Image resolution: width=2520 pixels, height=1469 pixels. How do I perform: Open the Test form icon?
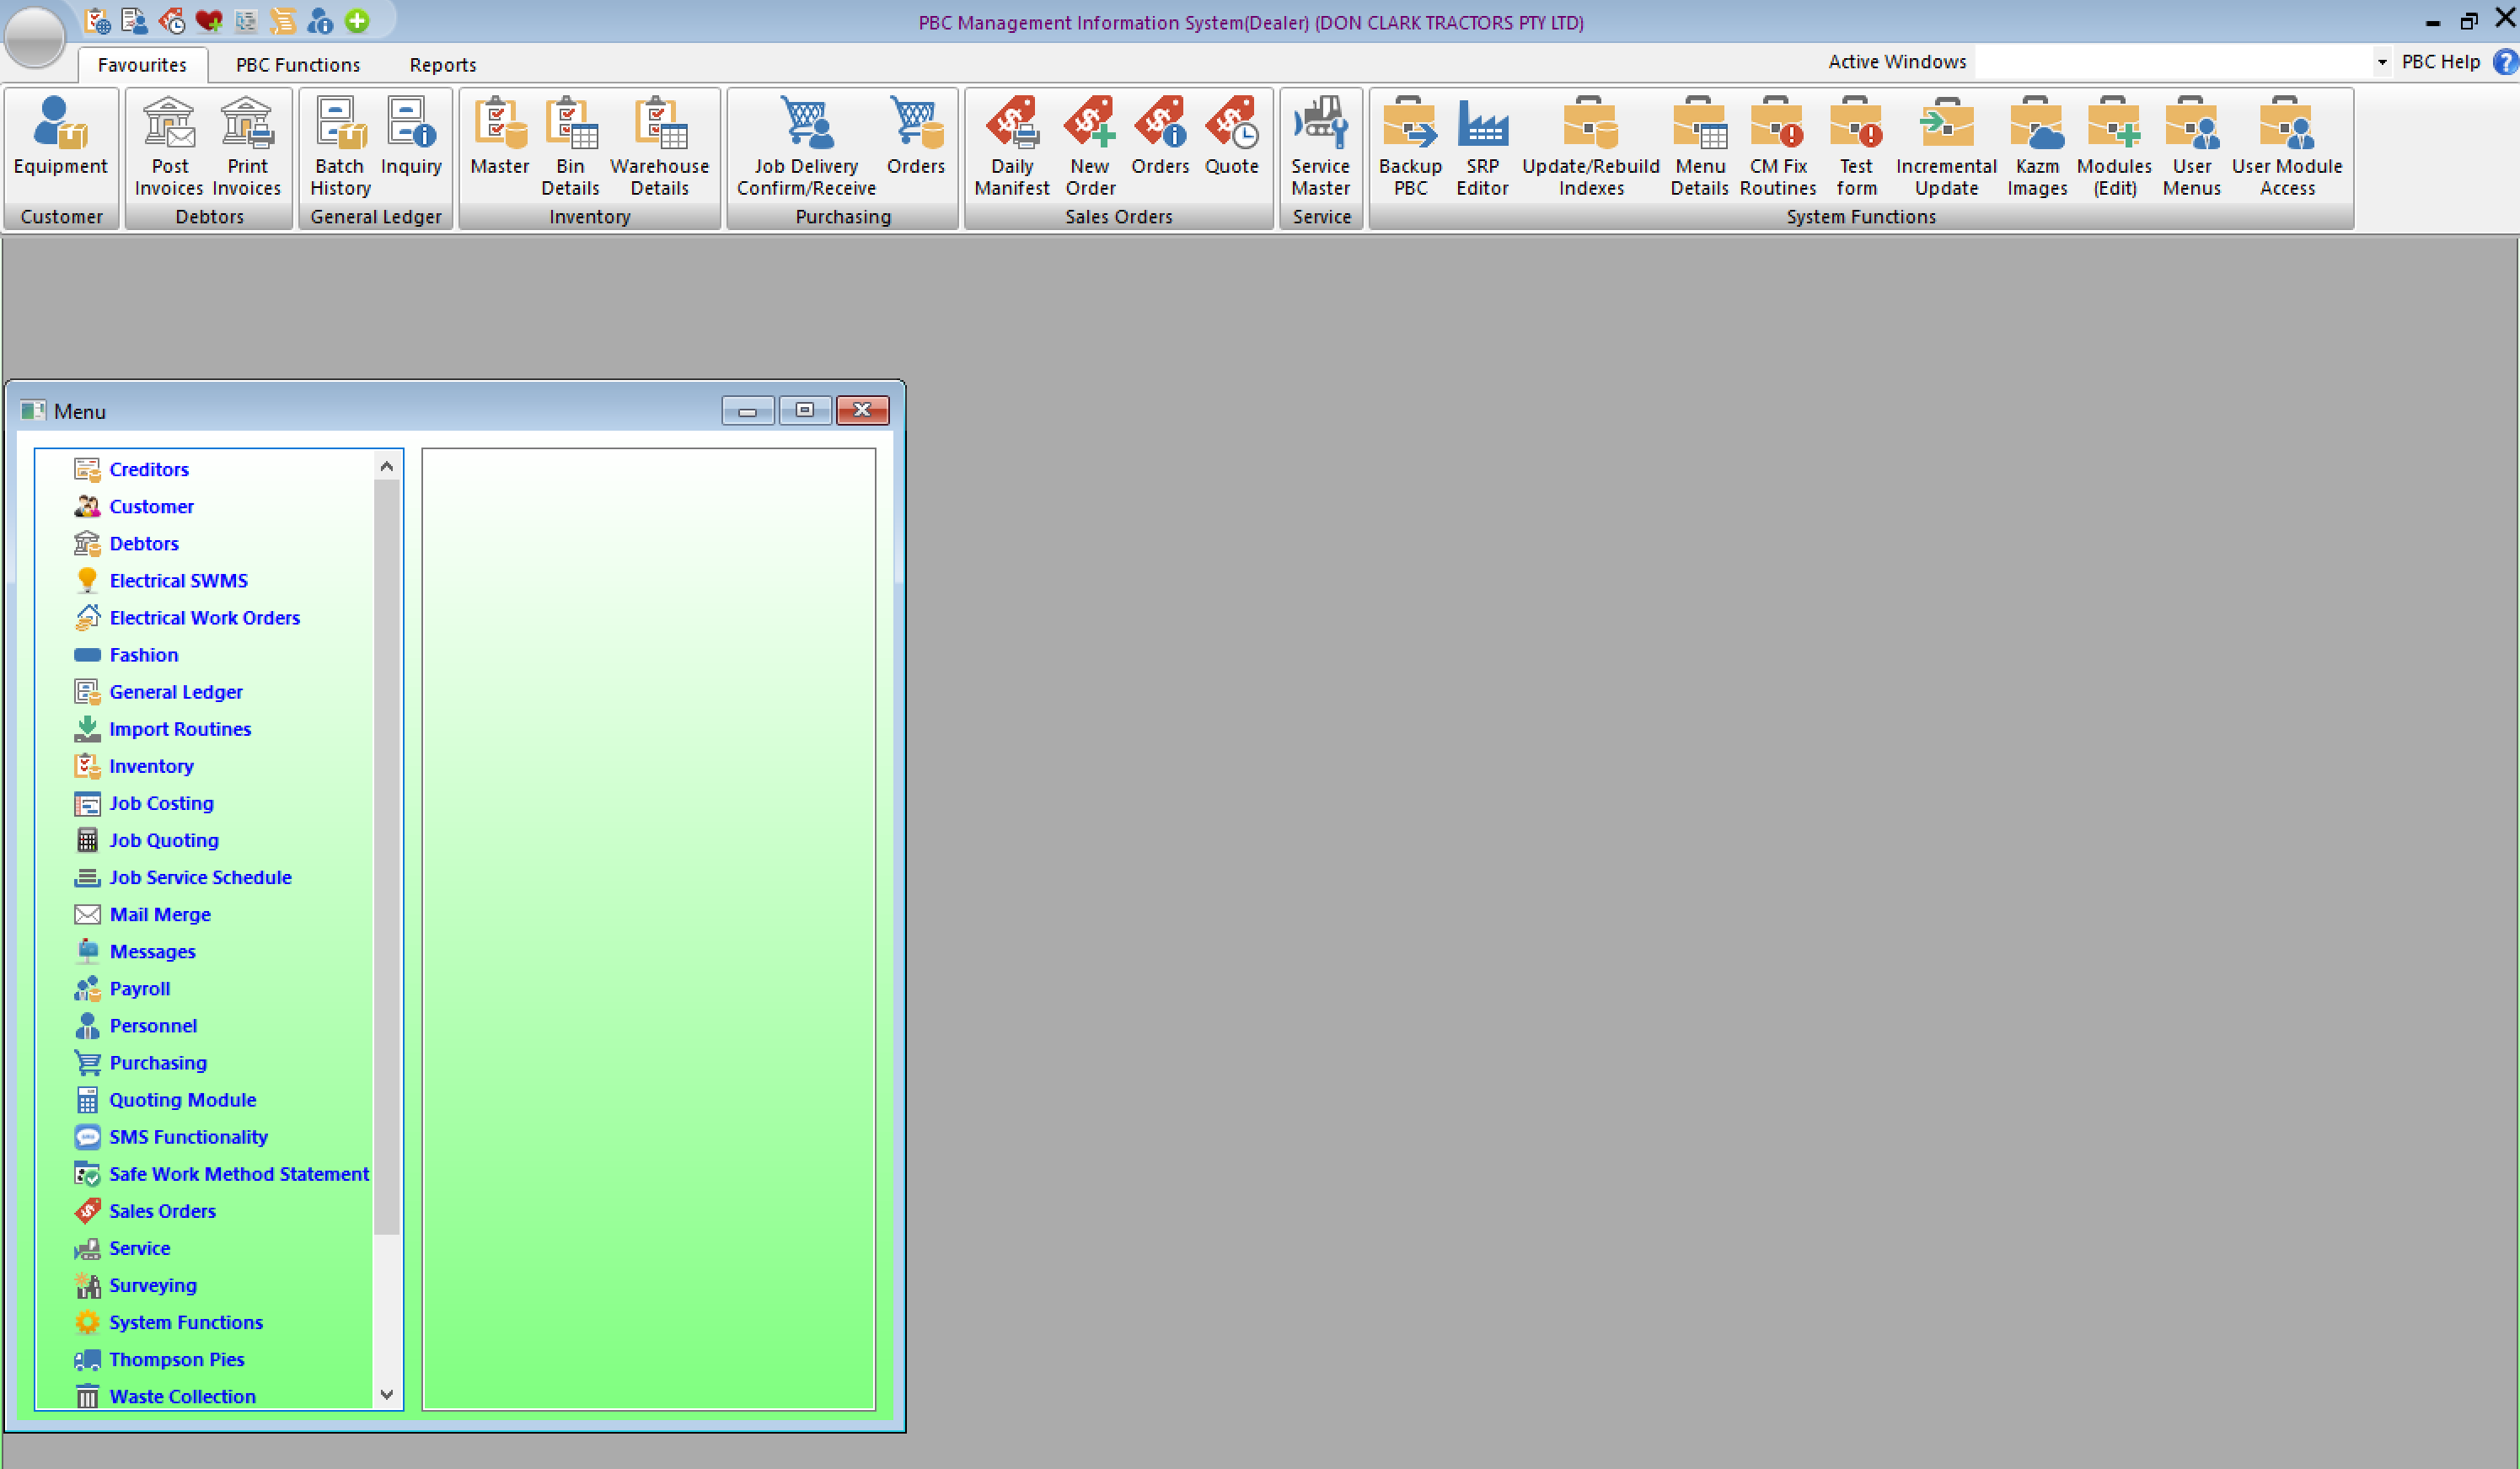[x=1856, y=147]
